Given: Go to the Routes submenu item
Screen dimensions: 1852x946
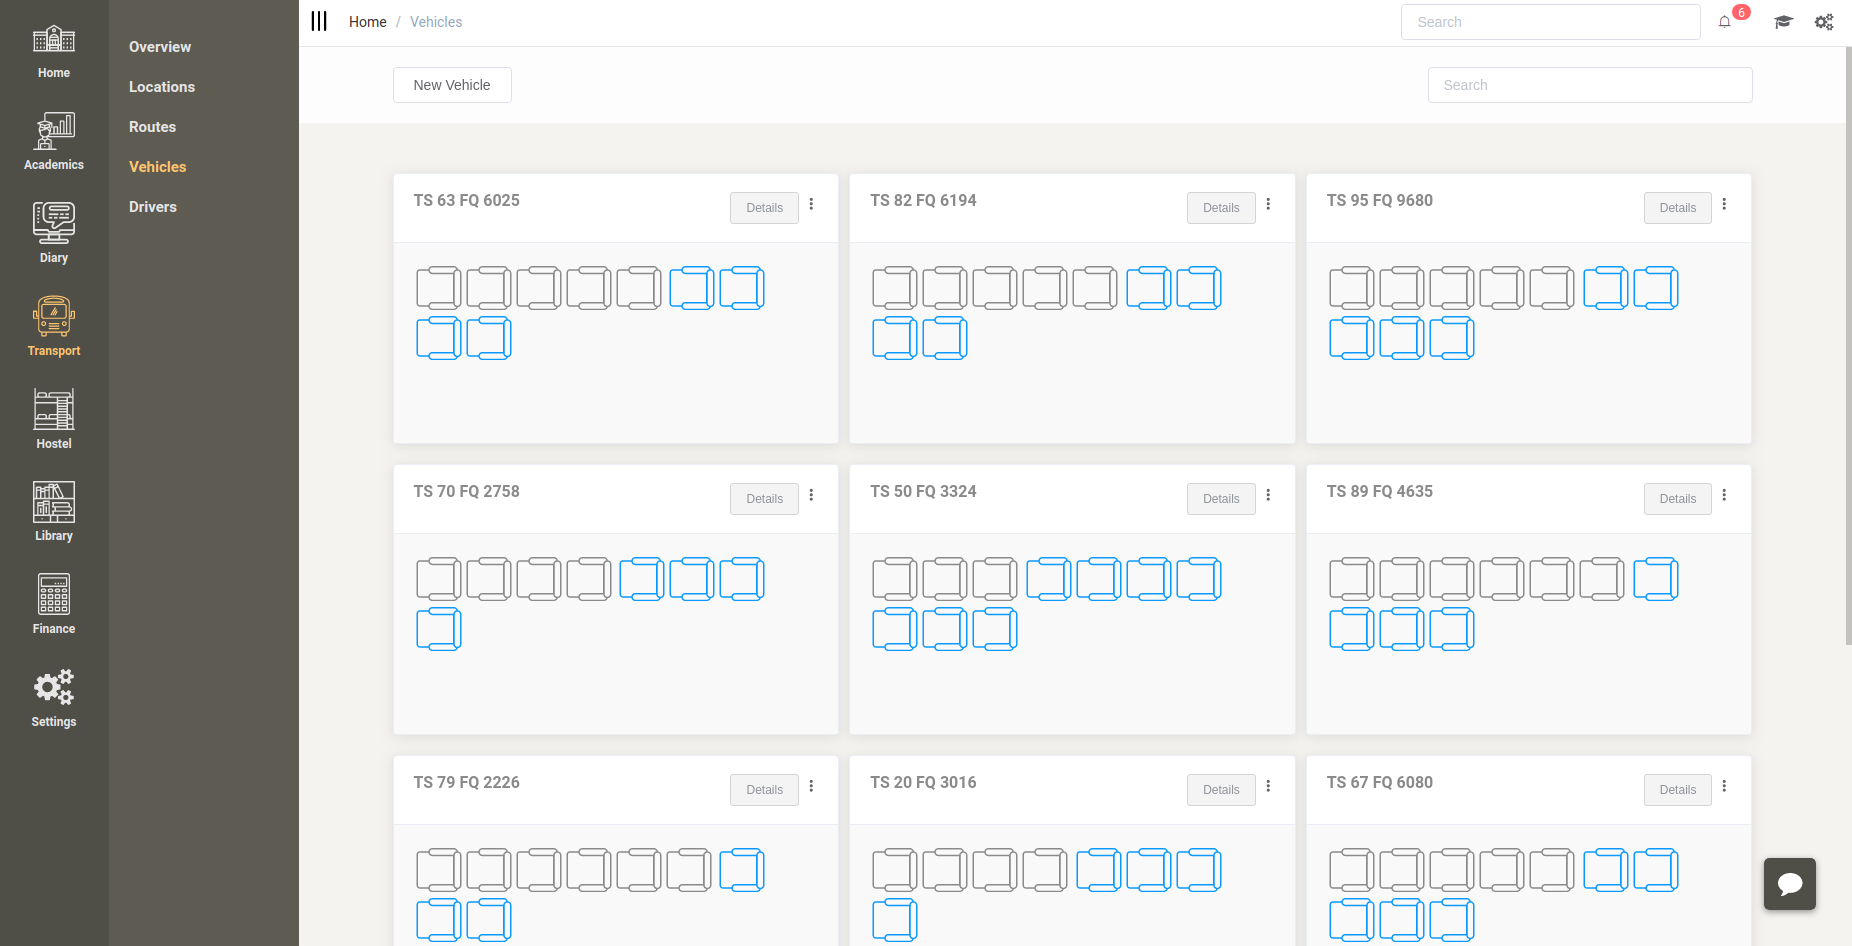Looking at the screenshot, I should tap(152, 127).
